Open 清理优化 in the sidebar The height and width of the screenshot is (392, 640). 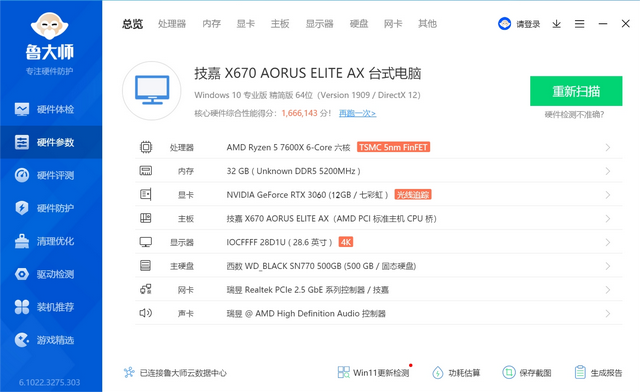(x=51, y=241)
